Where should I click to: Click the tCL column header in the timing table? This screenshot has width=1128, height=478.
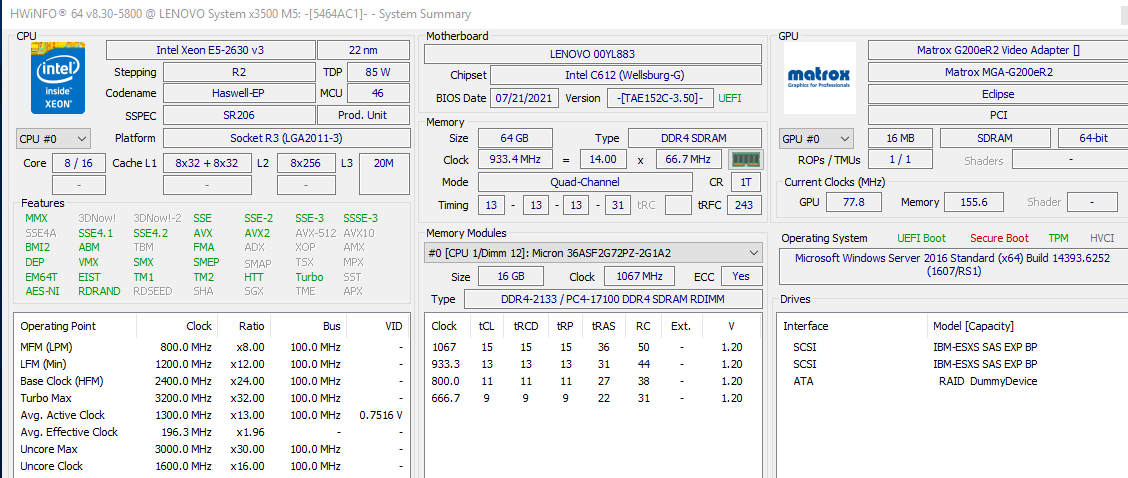coord(489,326)
